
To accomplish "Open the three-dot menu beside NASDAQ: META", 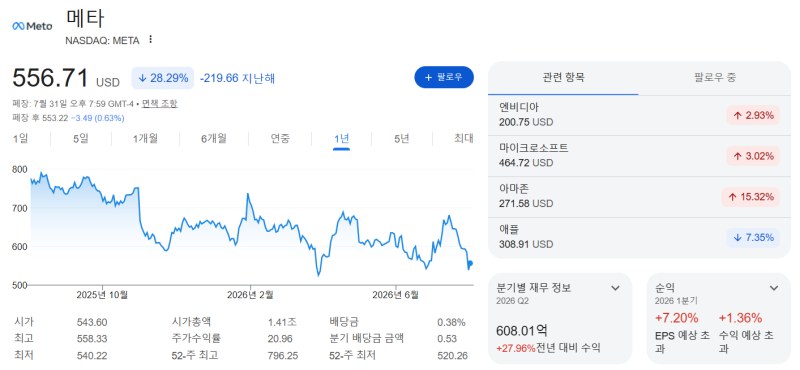I will [150, 40].
